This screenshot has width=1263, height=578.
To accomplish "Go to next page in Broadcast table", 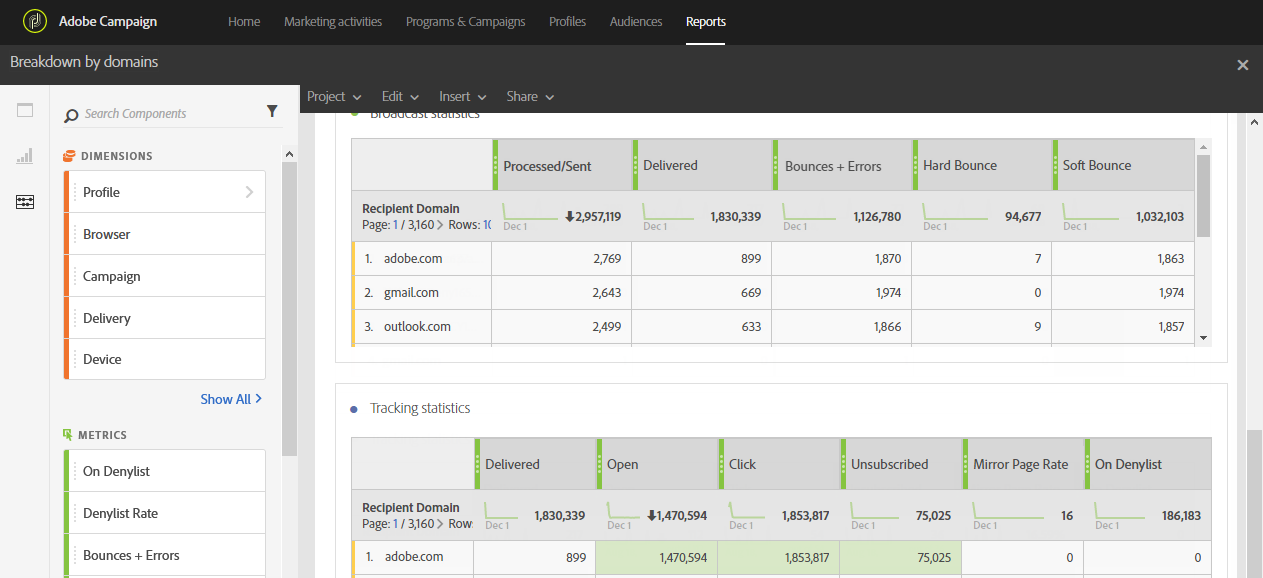I will 440,225.
